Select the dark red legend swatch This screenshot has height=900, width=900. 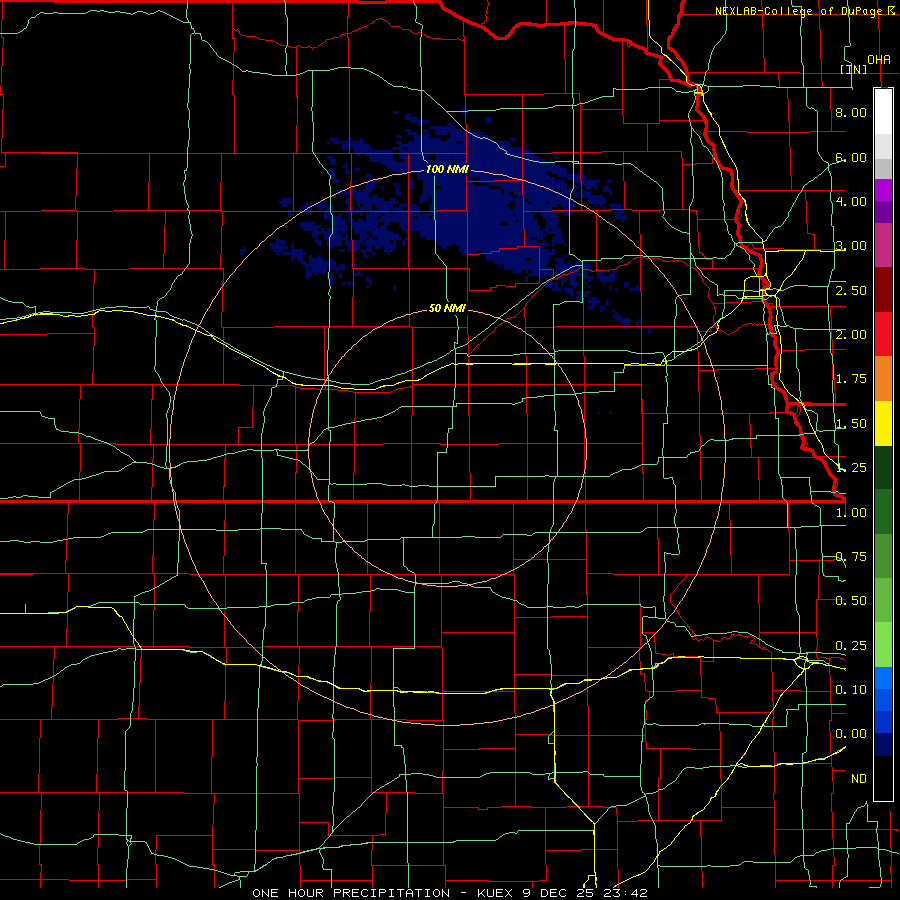(883, 290)
